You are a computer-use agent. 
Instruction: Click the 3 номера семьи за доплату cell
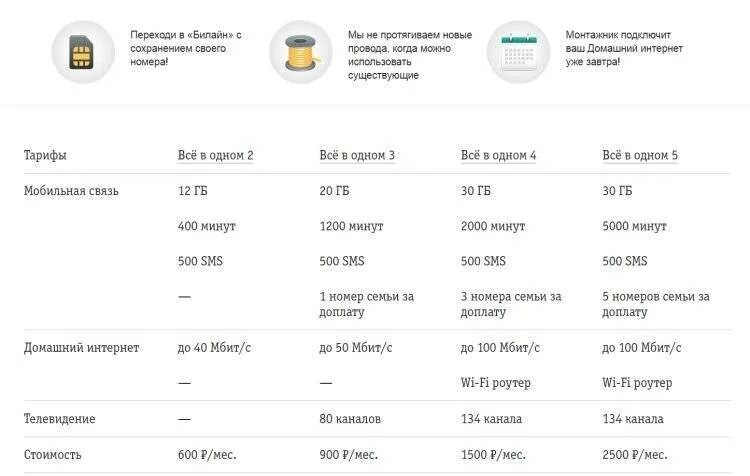[510, 304]
